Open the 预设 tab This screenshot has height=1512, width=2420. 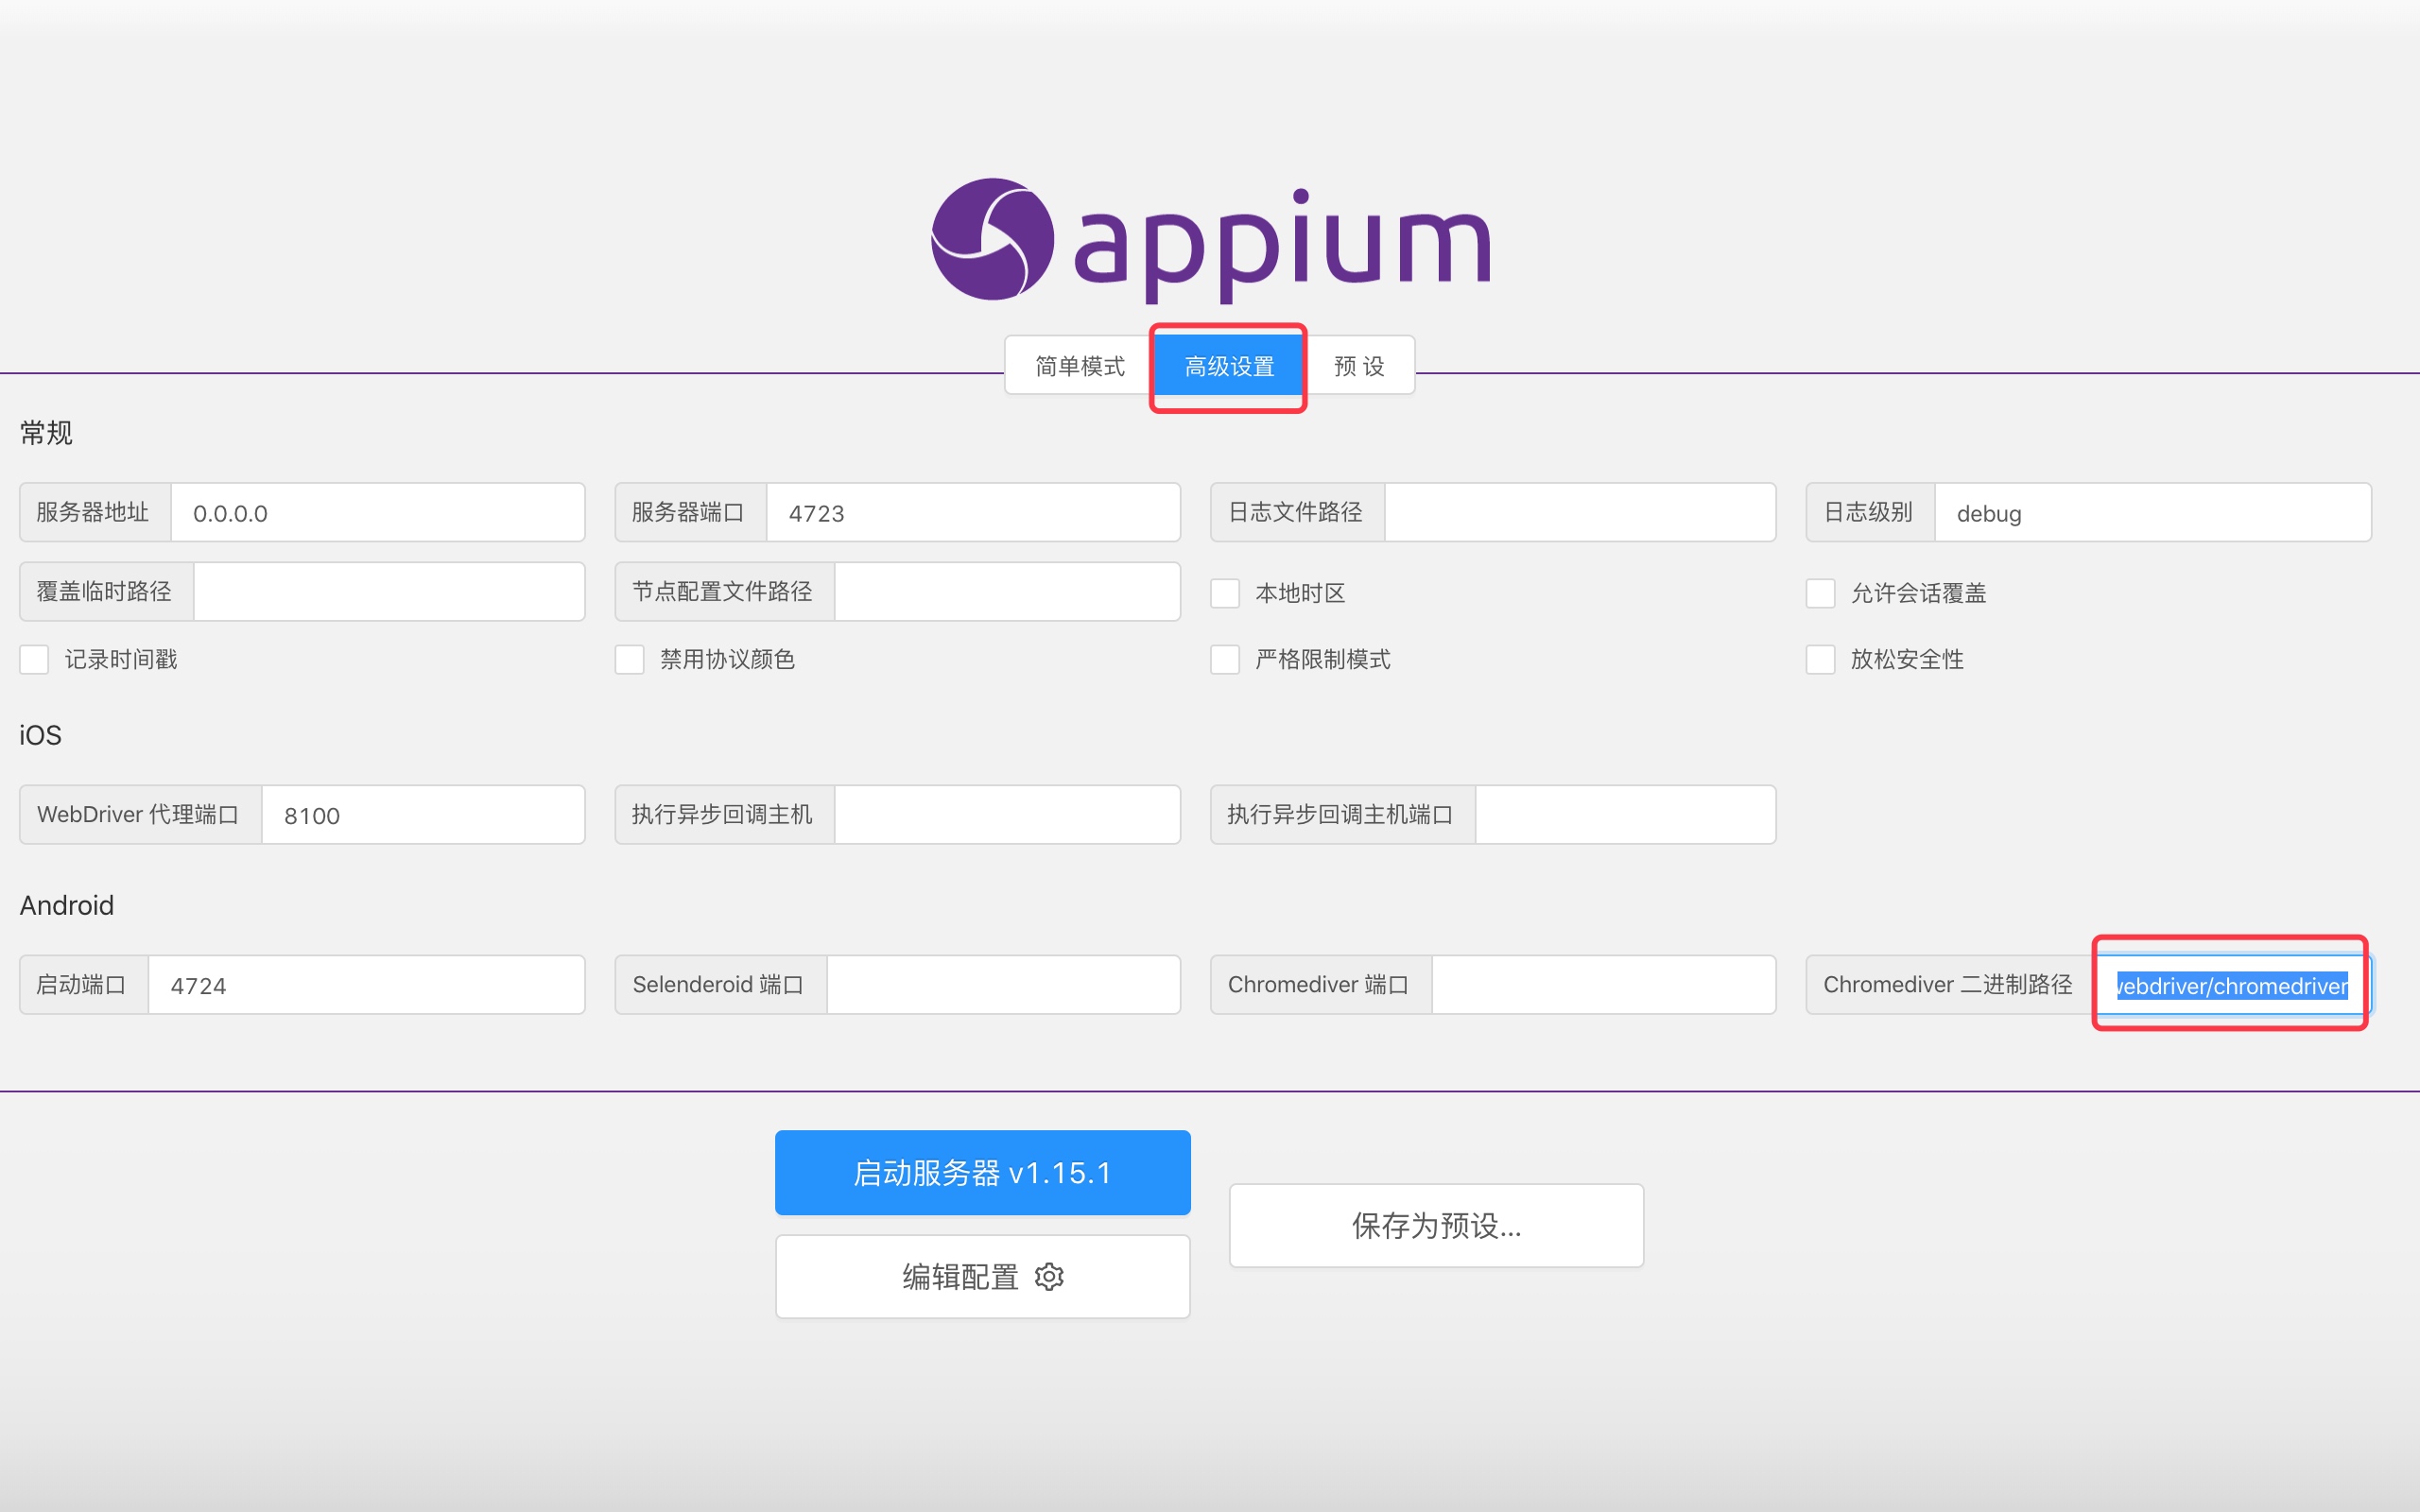click(1359, 366)
